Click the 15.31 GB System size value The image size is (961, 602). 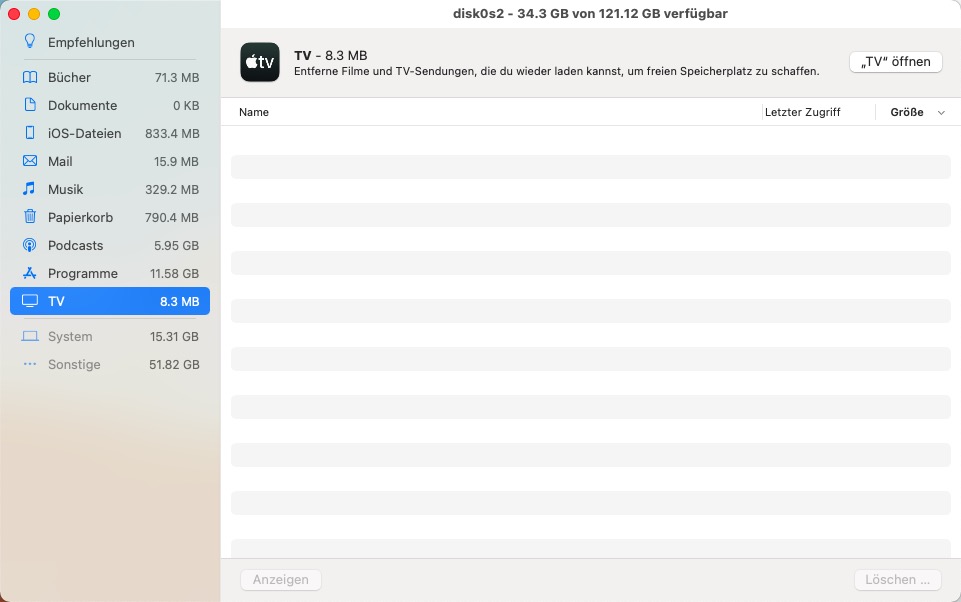coord(174,337)
